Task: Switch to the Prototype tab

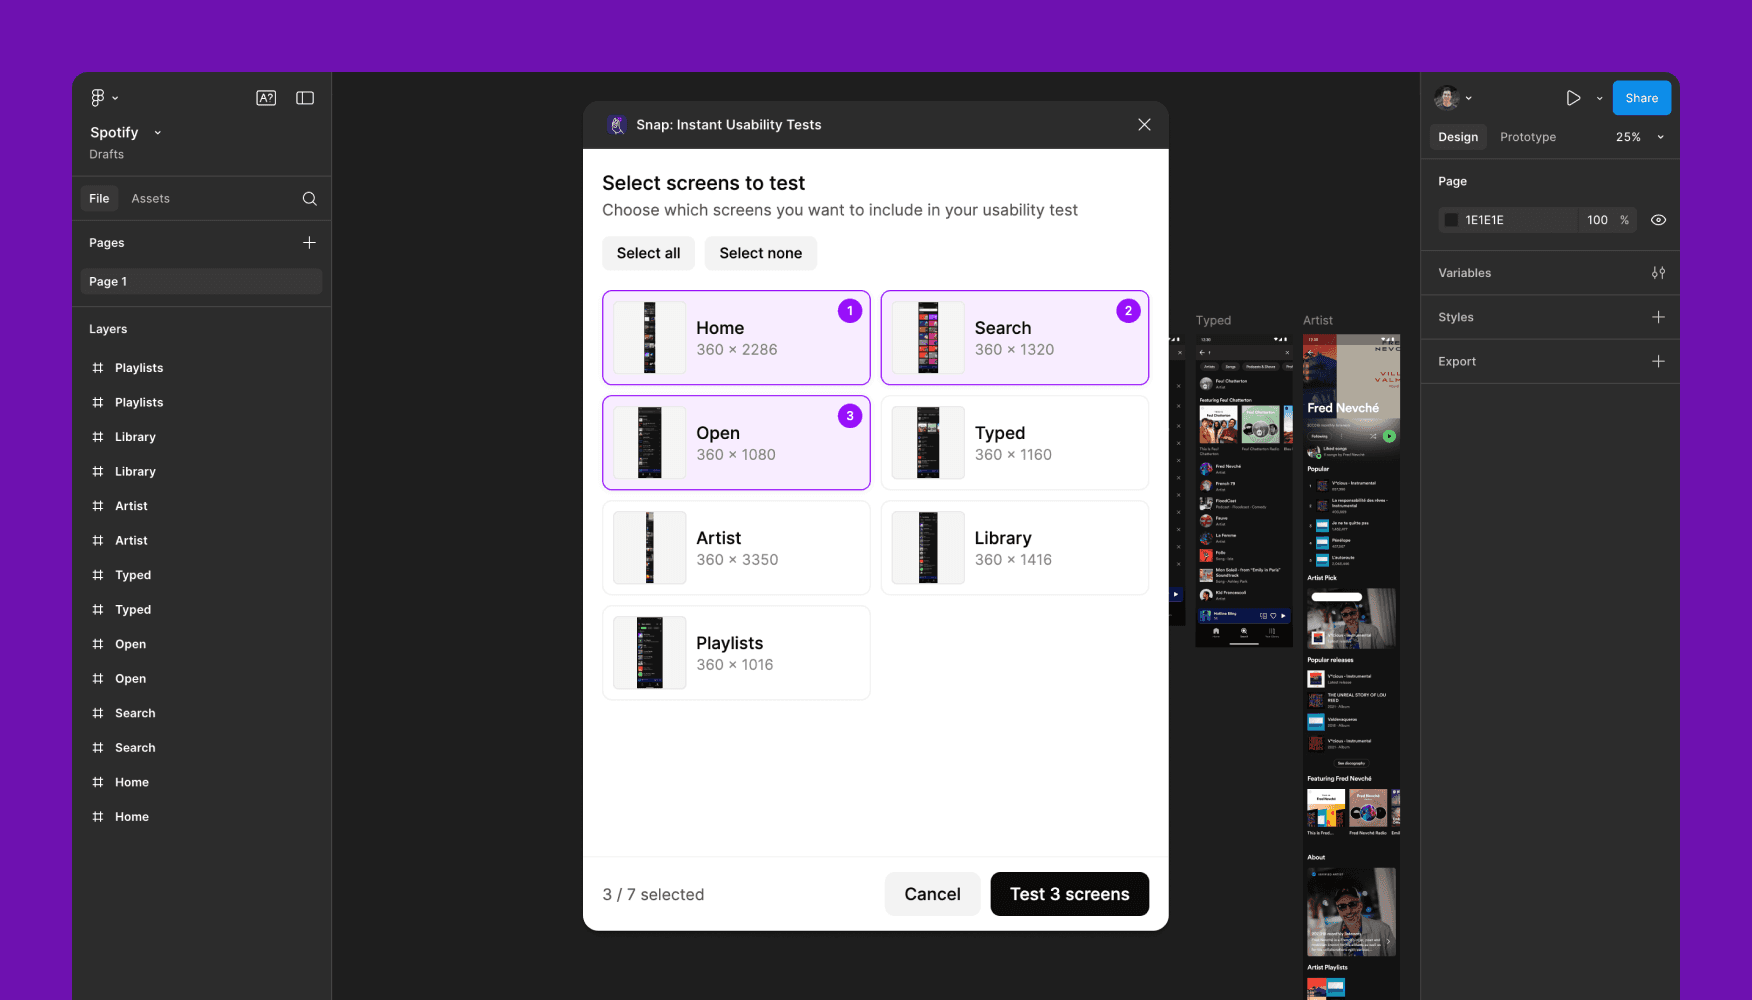Action: pos(1527,137)
